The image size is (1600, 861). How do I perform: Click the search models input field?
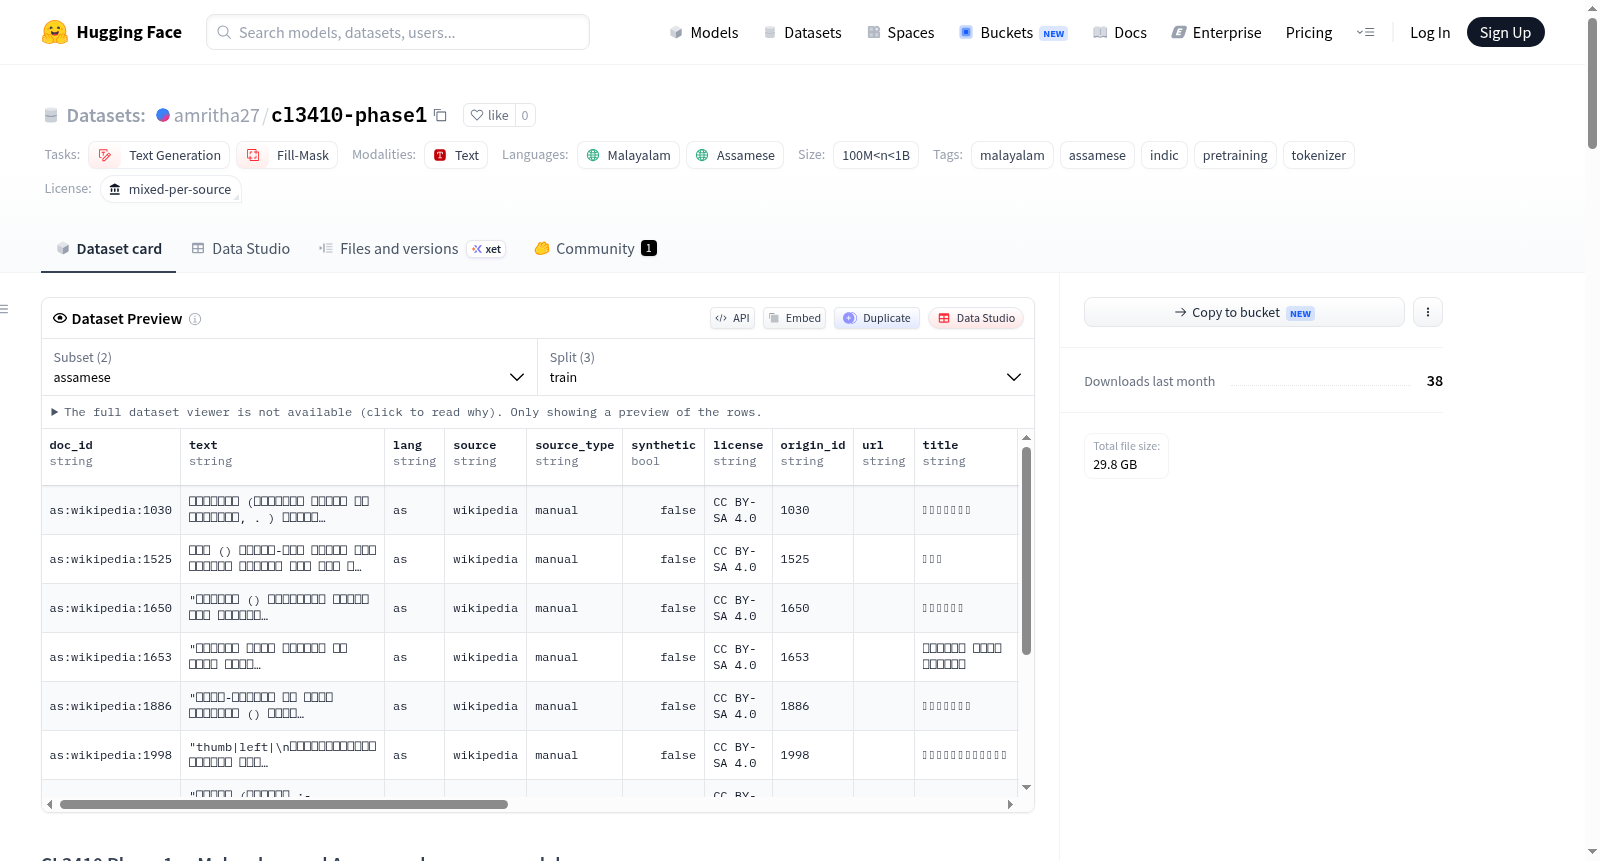pos(398,32)
